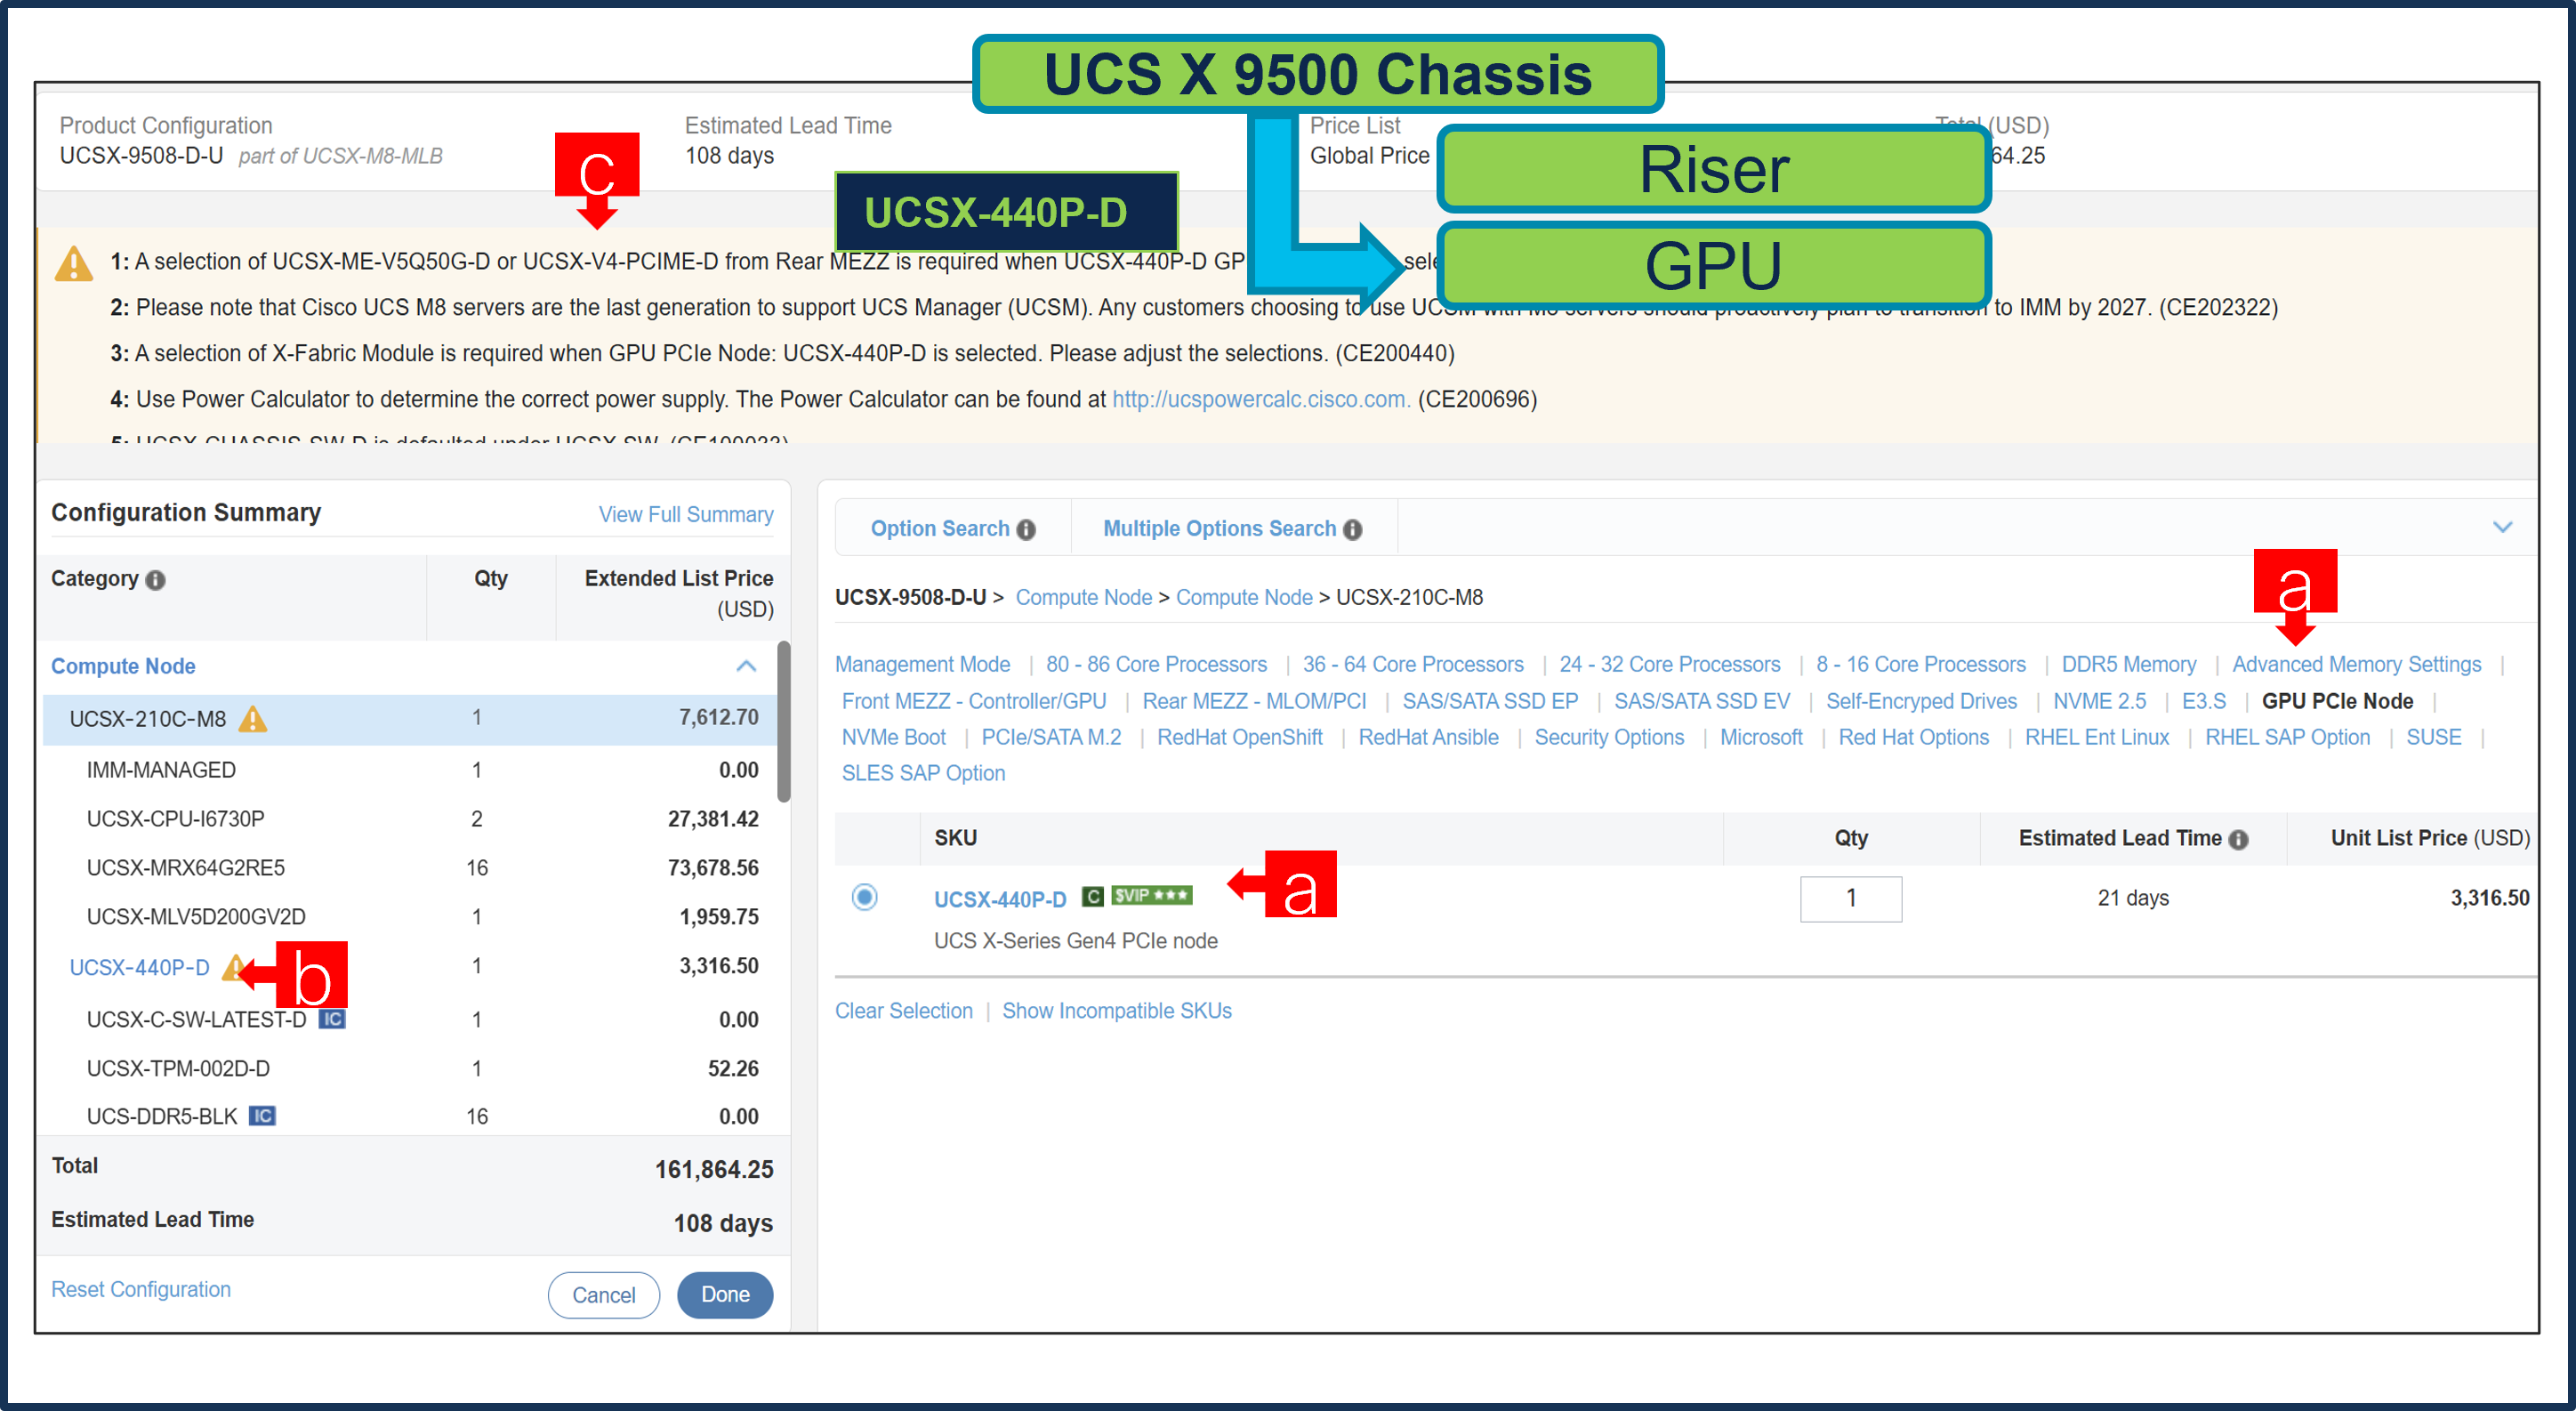Viewport: 2576px width, 1411px height.
Task: Click the green C badge beside UCSX-440P-D SKU
Action: click(x=1093, y=896)
